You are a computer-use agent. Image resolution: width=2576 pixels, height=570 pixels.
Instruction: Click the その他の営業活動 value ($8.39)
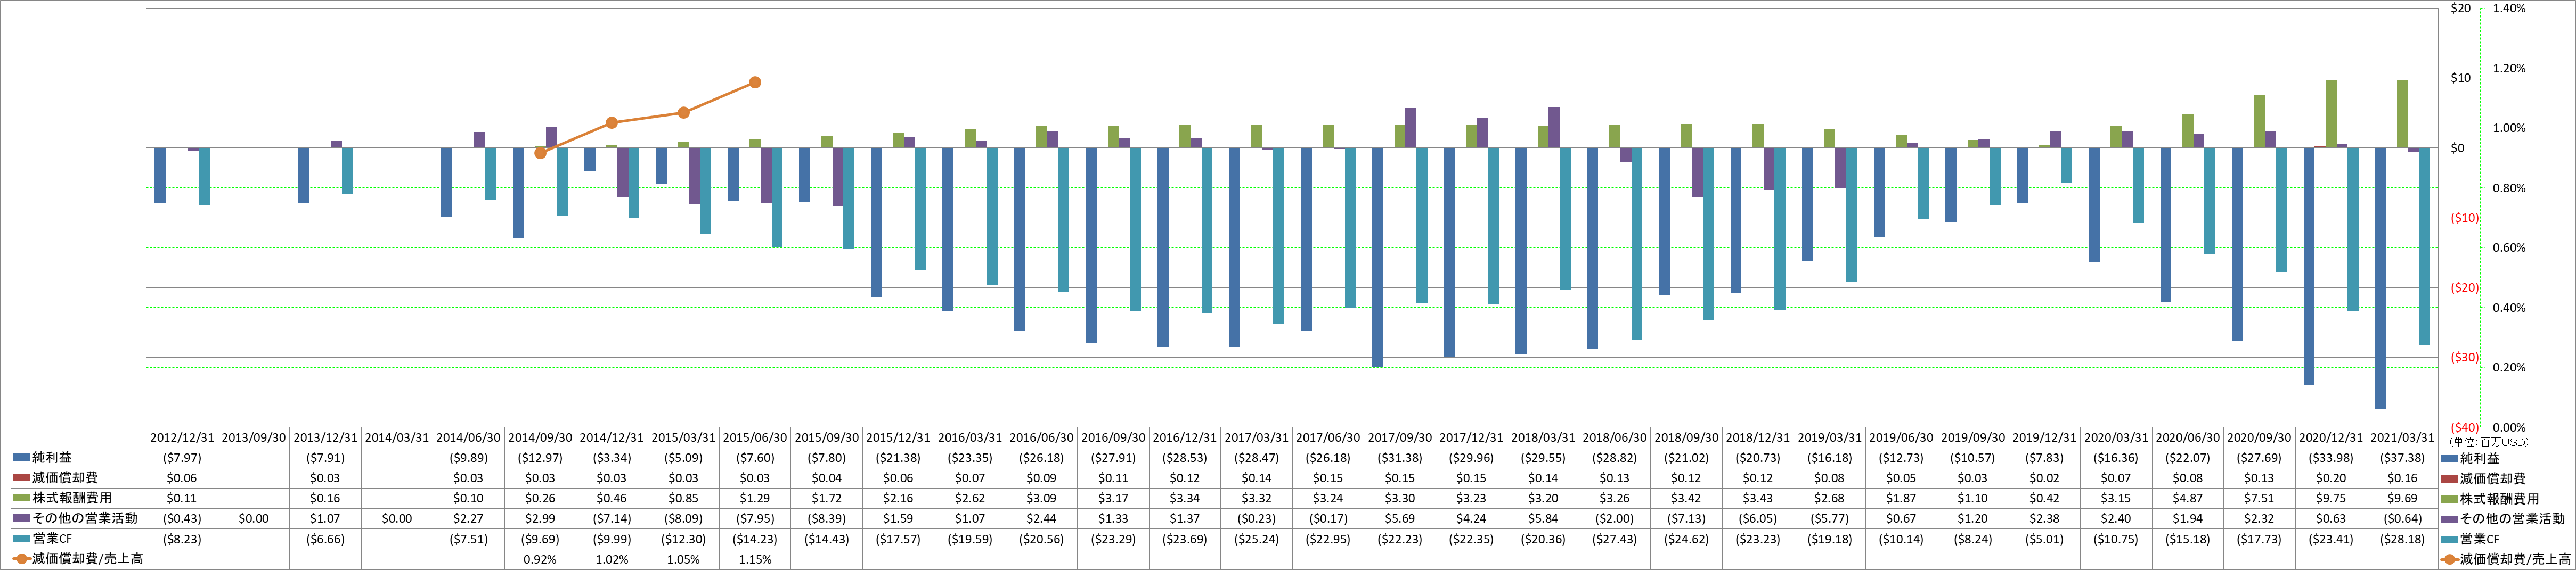pos(827,518)
